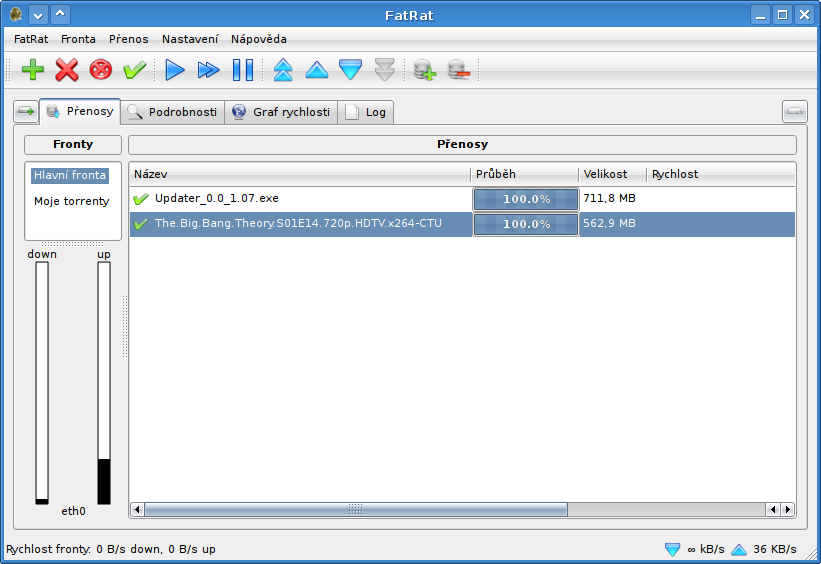Select The.Big.Bang.Theory.S01E14 transfer row
Viewport: 821px width, 564px height.
coord(462,224)
